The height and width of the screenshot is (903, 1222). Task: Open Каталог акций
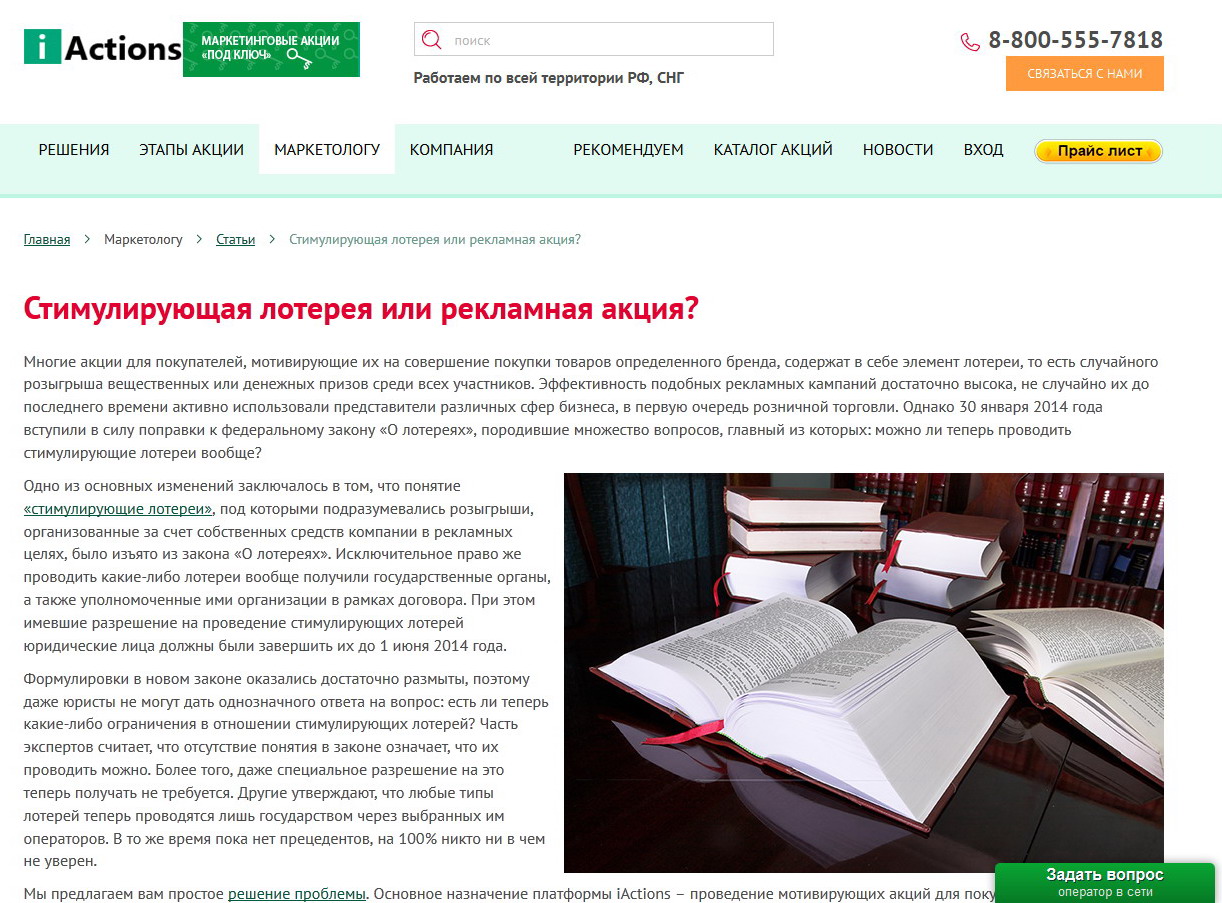(x=773, y=150)
